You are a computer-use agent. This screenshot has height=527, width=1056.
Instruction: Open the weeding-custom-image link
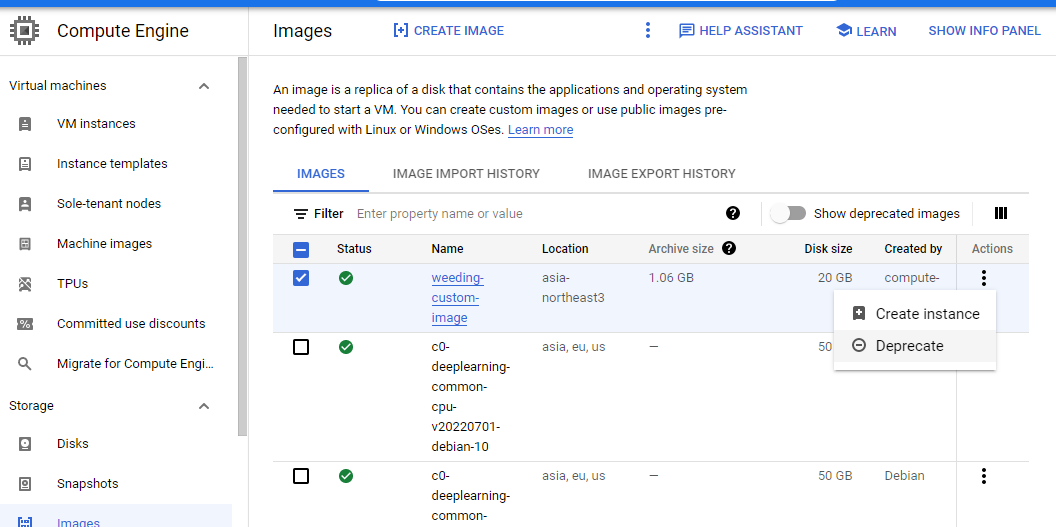pos(457,297)
